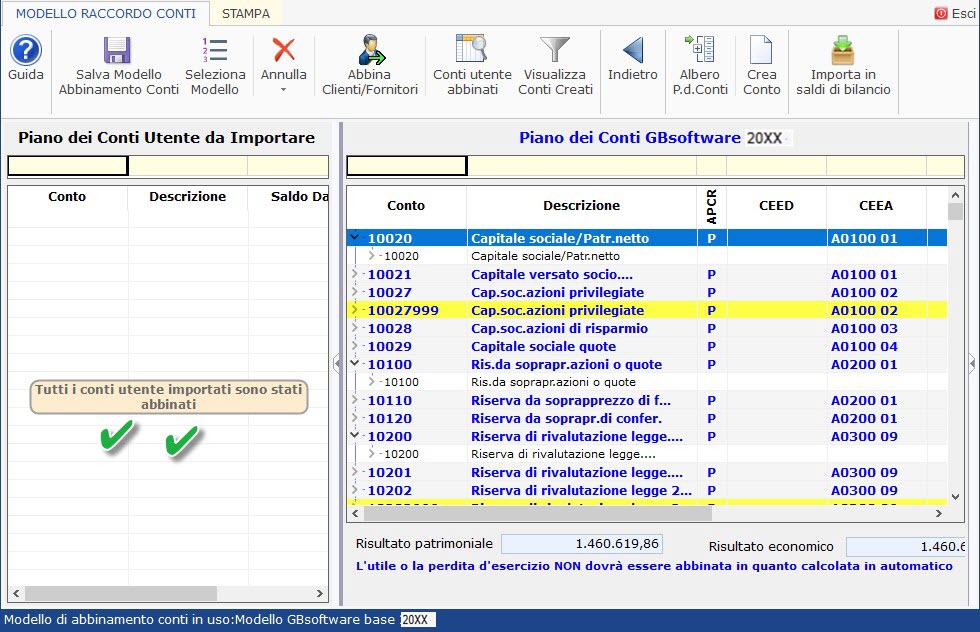The height and width of the screenshot is (632, 980).
Task: Switch to the STAMPA tab
Action: [x=245, y=13]
